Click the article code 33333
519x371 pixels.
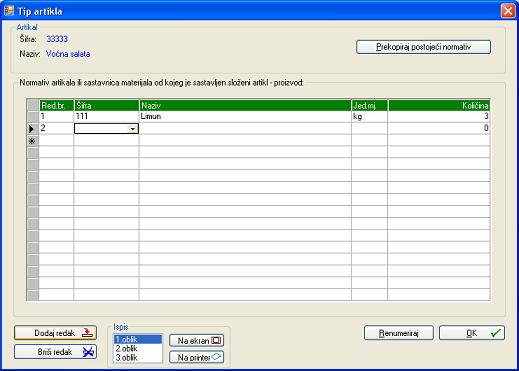(57, 39)
